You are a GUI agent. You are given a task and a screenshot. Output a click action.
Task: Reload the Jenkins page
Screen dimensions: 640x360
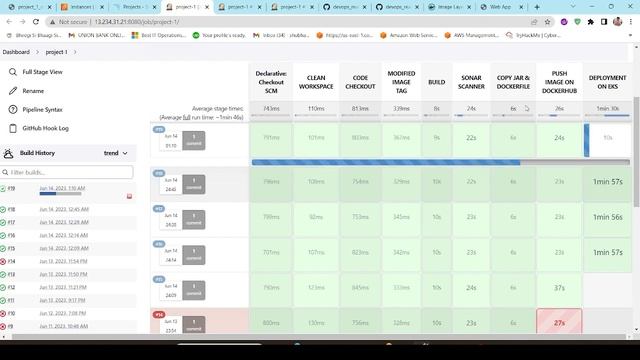point(36,22)
